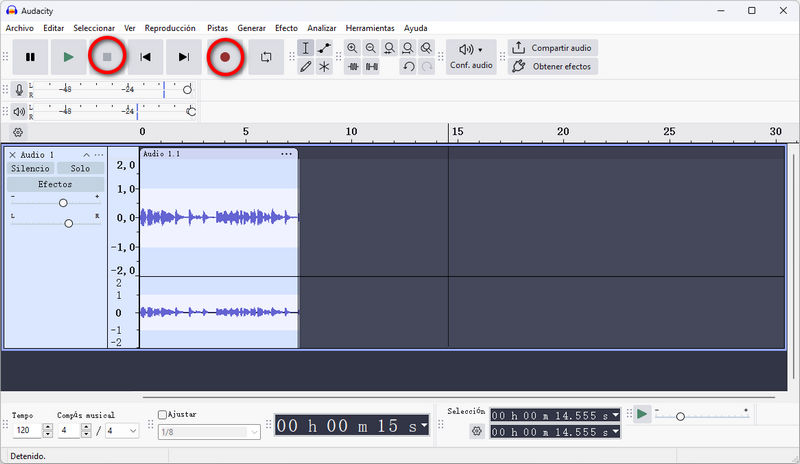Pause playback with the Pause button
This screenshot has height=464, width=800.
(x=30, y=57)
